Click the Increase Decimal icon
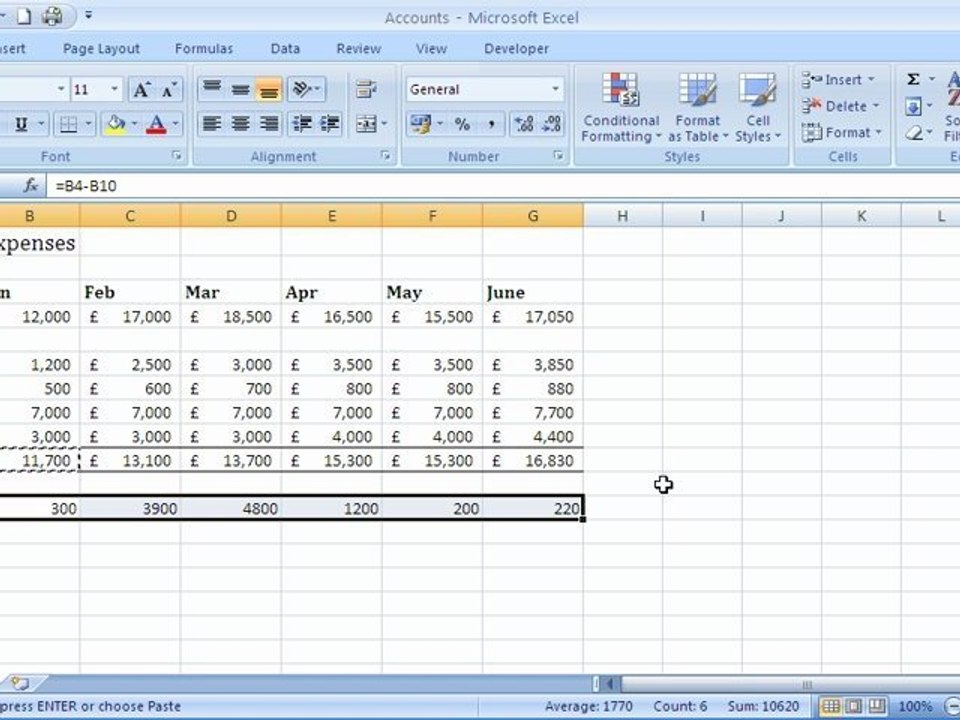The height and width of the screenshot is (720, 960). [x=524, y=124]
